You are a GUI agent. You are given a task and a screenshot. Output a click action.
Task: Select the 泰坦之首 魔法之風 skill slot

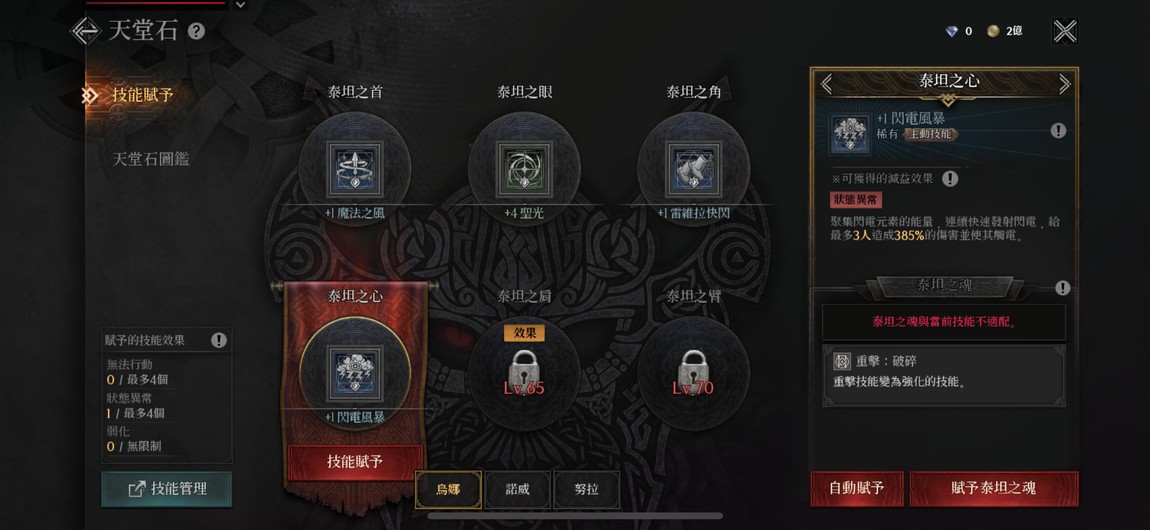tap(355, 169)
